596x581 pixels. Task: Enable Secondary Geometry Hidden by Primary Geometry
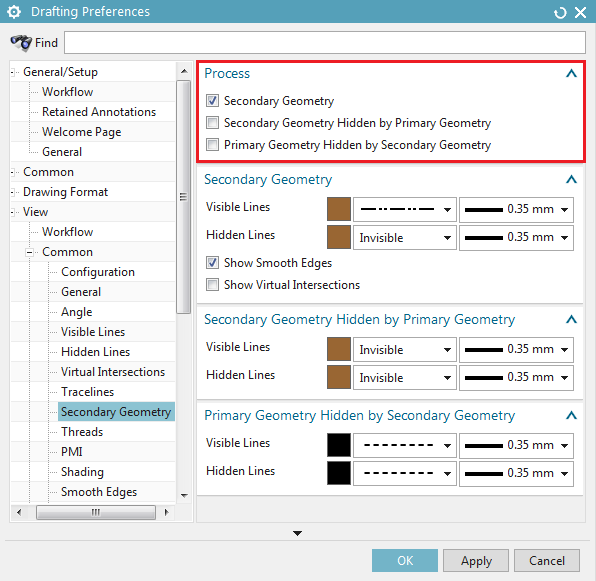(212, 123)
